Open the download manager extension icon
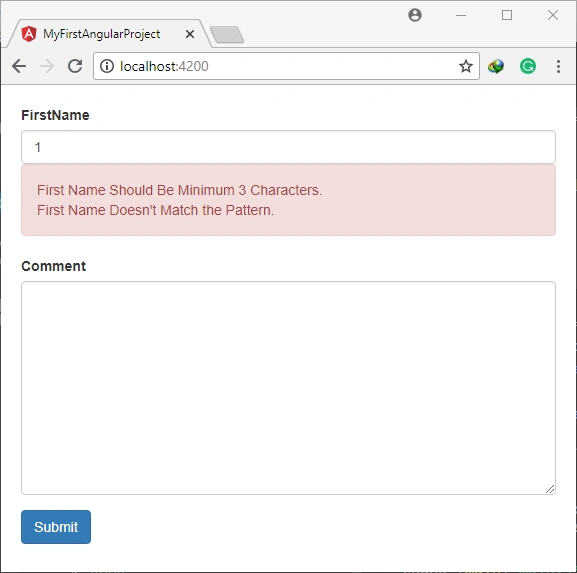 point(496,67)
